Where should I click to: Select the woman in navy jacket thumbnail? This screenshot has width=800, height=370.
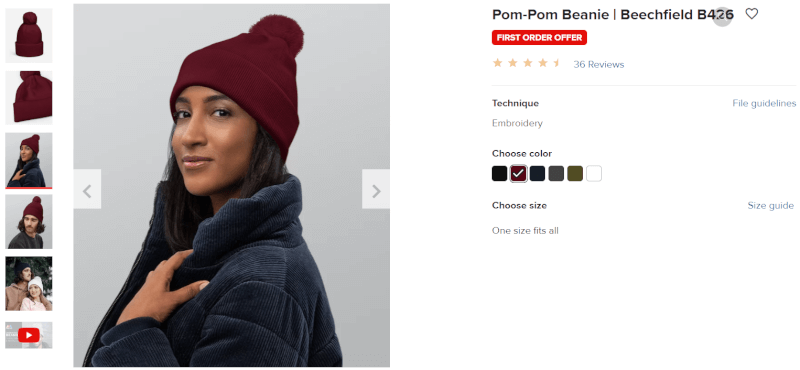[x=29, y=160]
